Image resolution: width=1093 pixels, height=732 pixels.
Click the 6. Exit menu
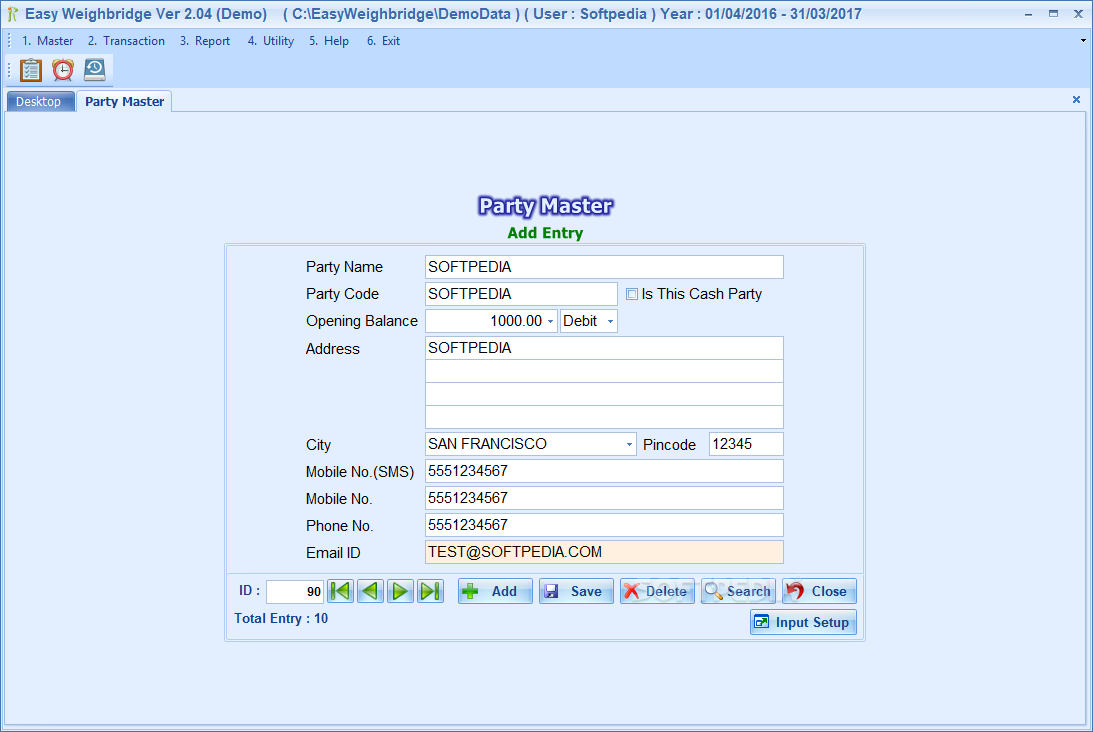[x=383, y=41]
